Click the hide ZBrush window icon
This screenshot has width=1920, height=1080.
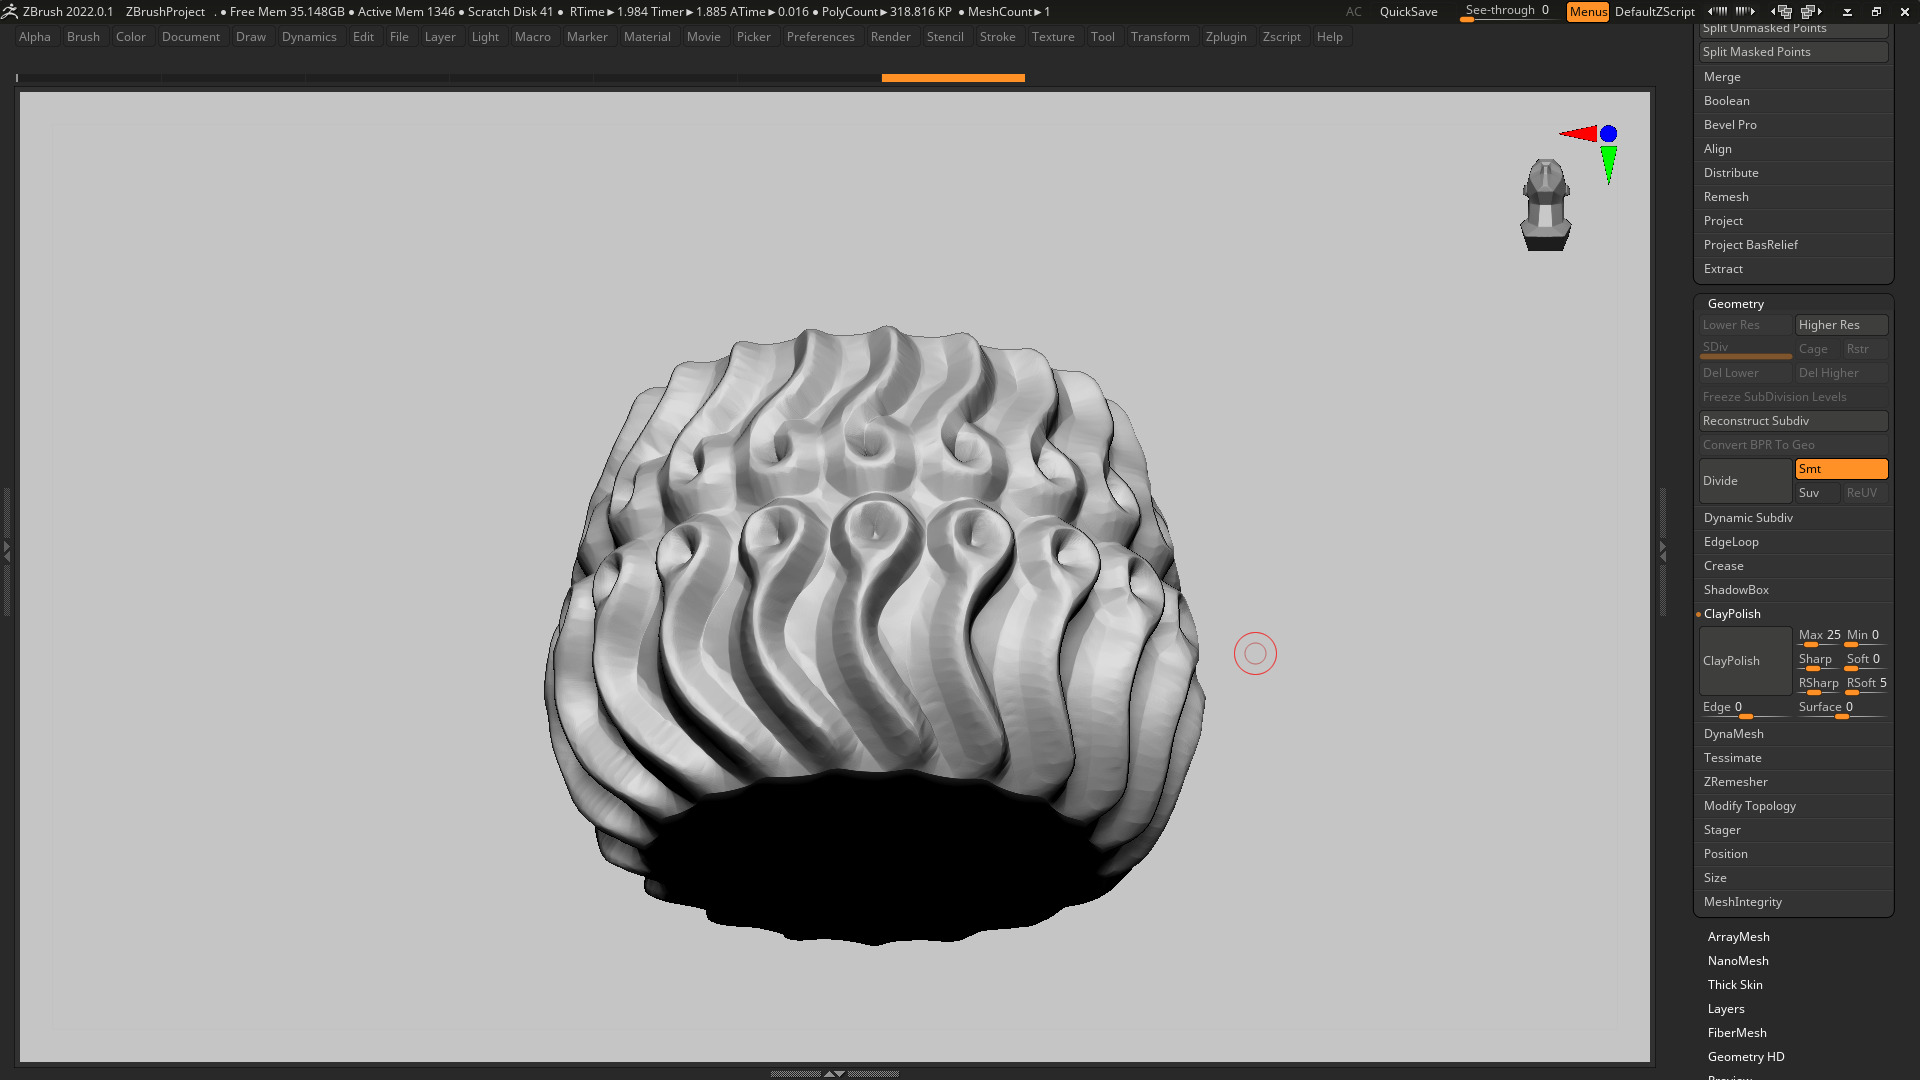(x=1847, y=12)
